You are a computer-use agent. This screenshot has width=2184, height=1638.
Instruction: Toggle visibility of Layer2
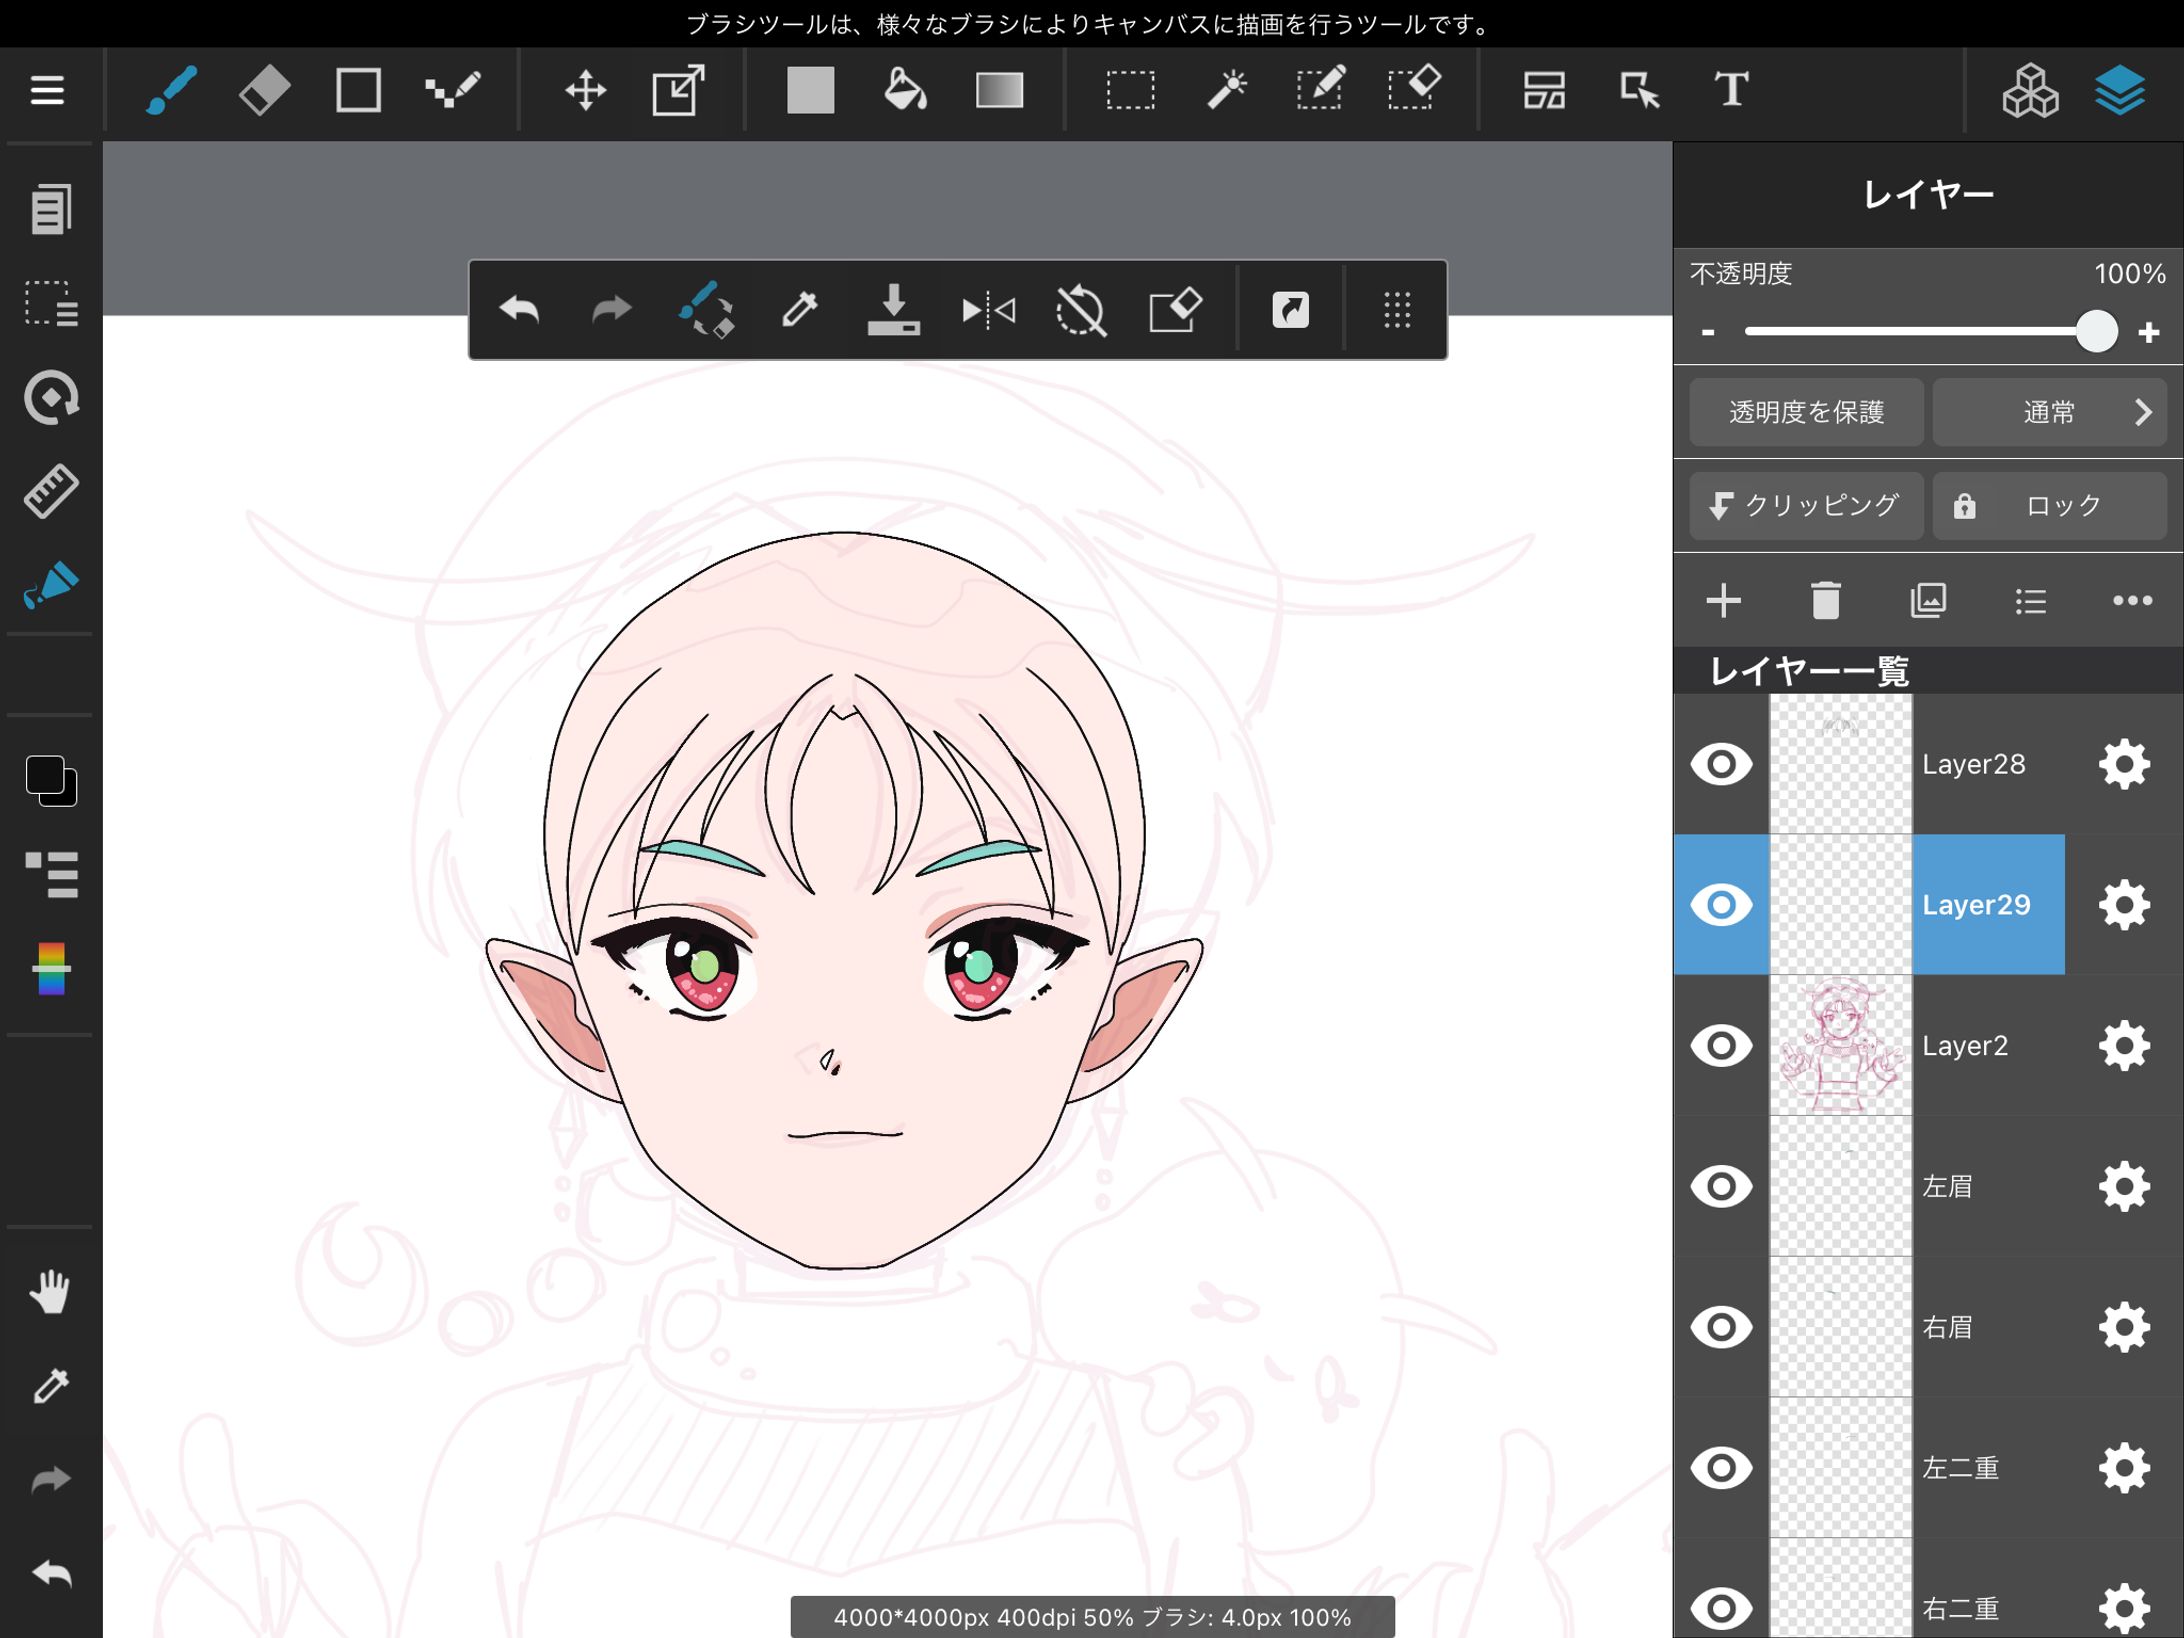(1721, 1046)
